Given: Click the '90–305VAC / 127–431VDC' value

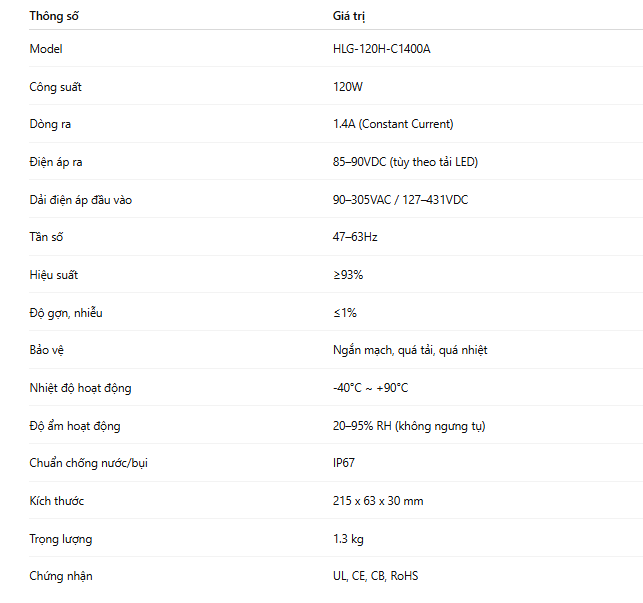Looking at the screenshot, I should click(x=400, y=200).
